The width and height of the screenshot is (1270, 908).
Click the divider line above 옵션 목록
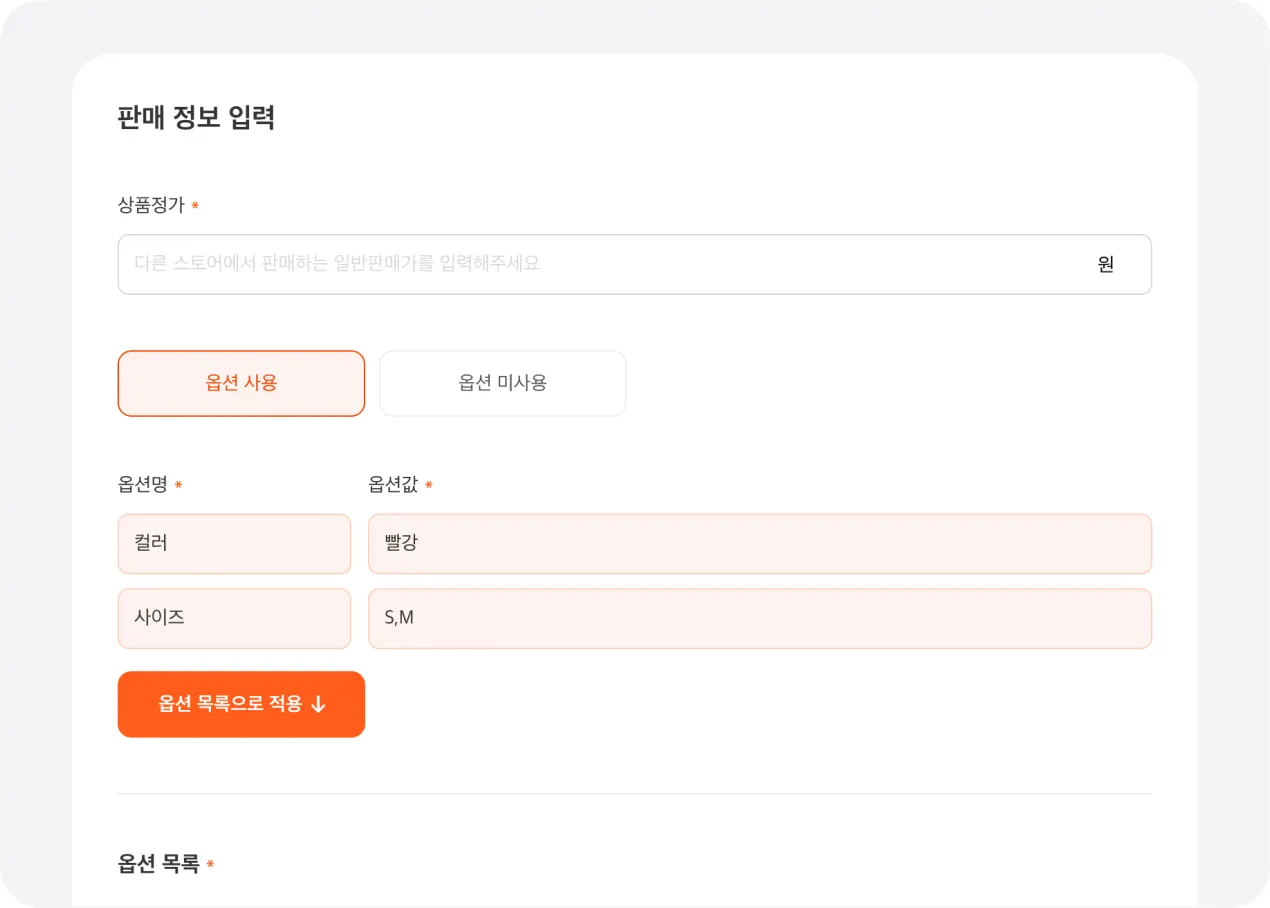click(x=634, y=794)
